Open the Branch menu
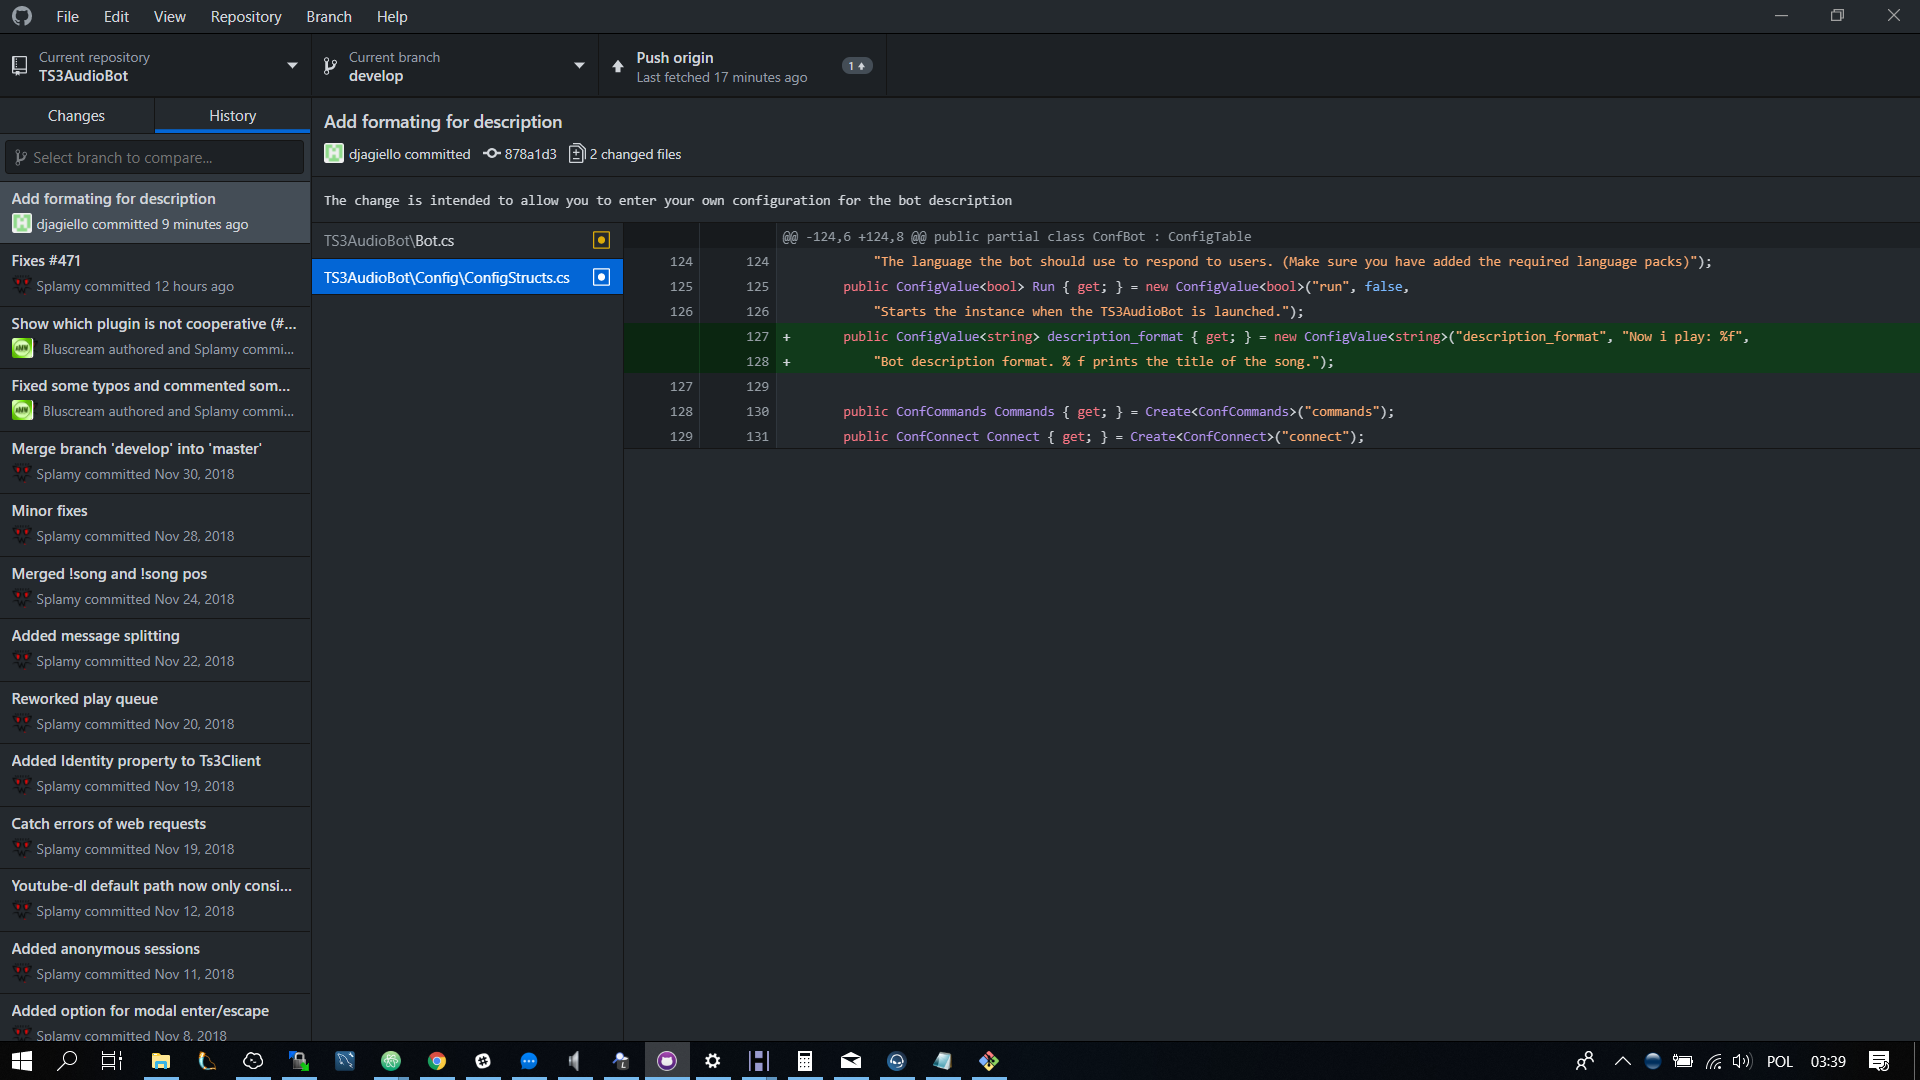Viewport: 1920px width, 1080px height. click(328, 16)
